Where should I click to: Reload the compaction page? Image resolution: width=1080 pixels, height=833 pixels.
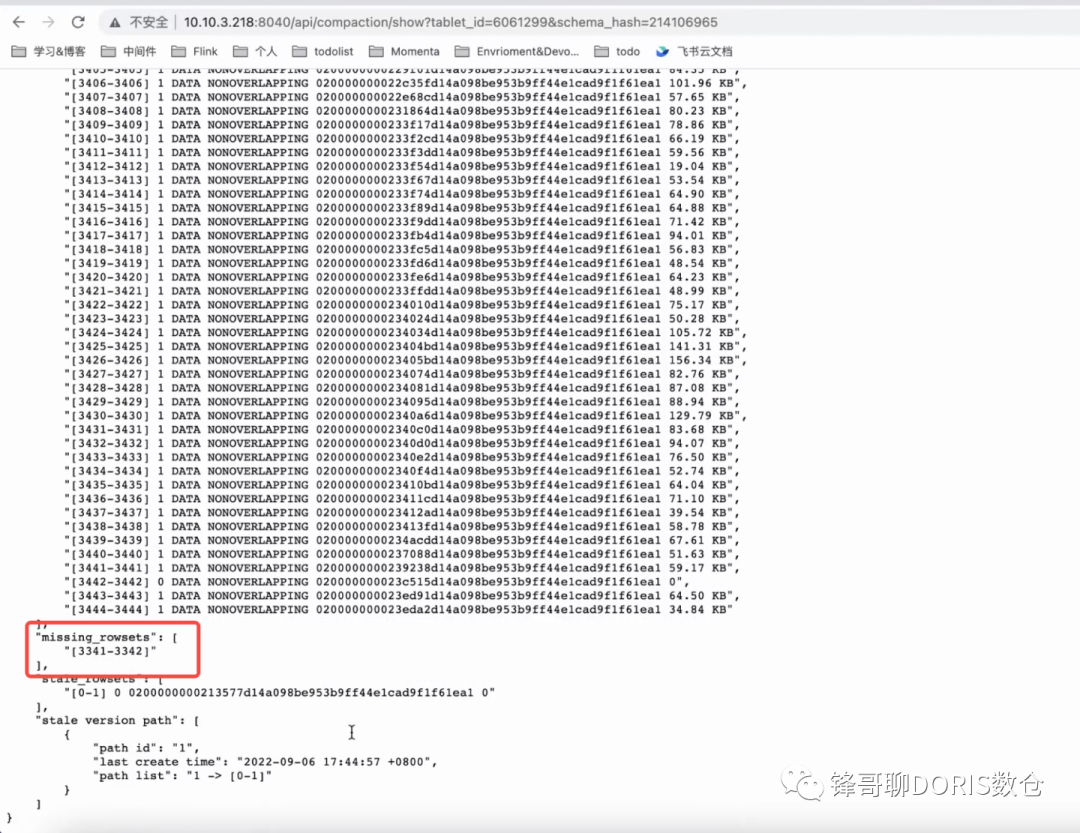(78, 22)
